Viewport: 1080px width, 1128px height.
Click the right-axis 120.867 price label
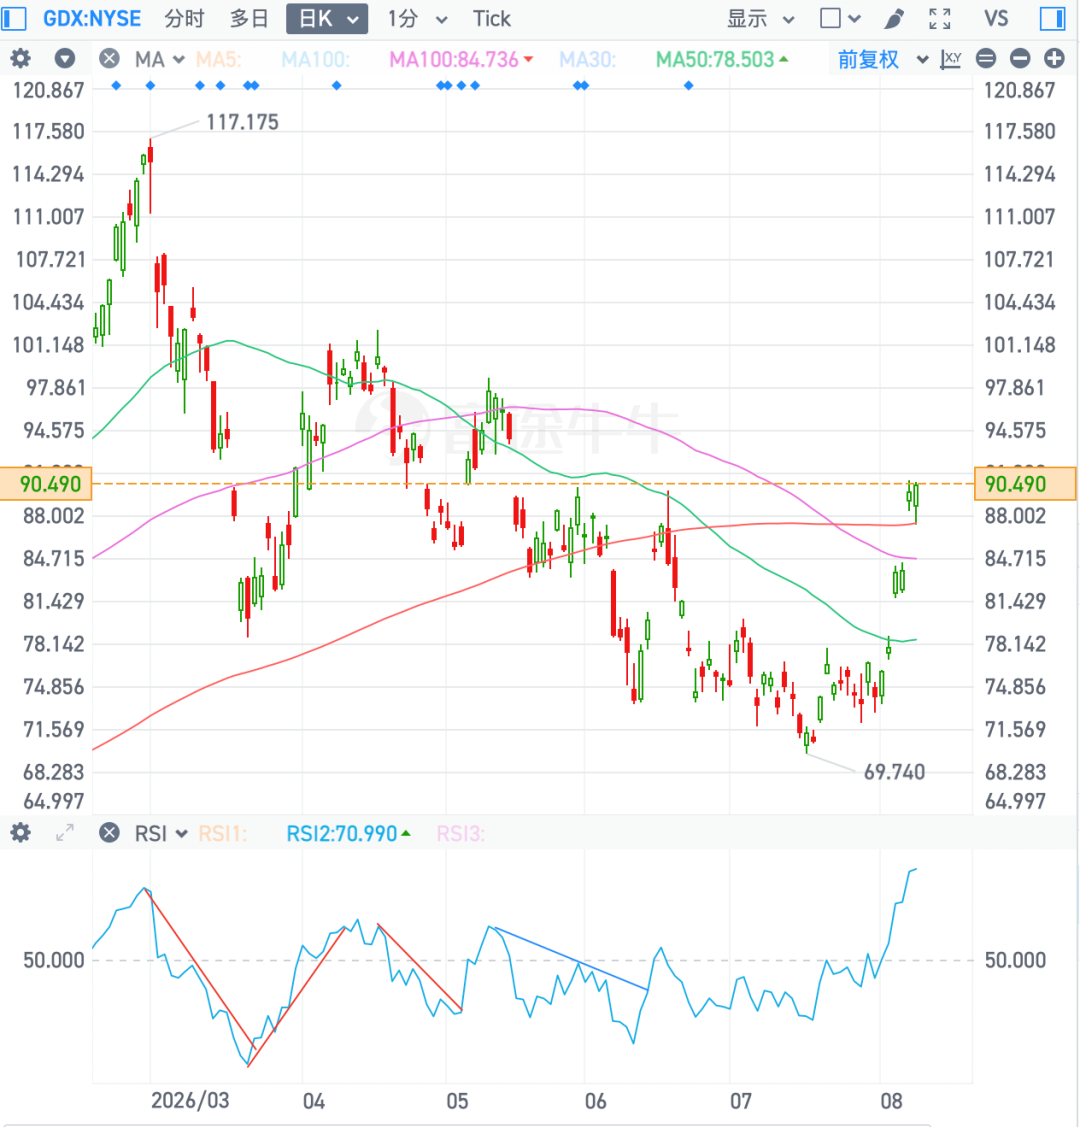[1020, 91]
